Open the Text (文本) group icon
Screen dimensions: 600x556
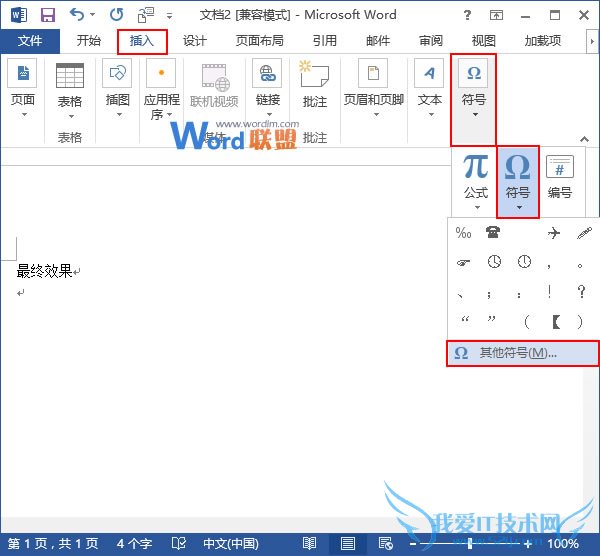coord(429,73)
